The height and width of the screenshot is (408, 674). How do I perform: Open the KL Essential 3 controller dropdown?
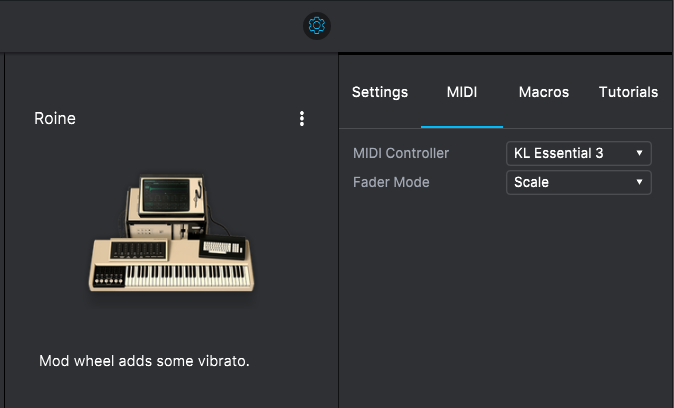(x=579, y=153)
